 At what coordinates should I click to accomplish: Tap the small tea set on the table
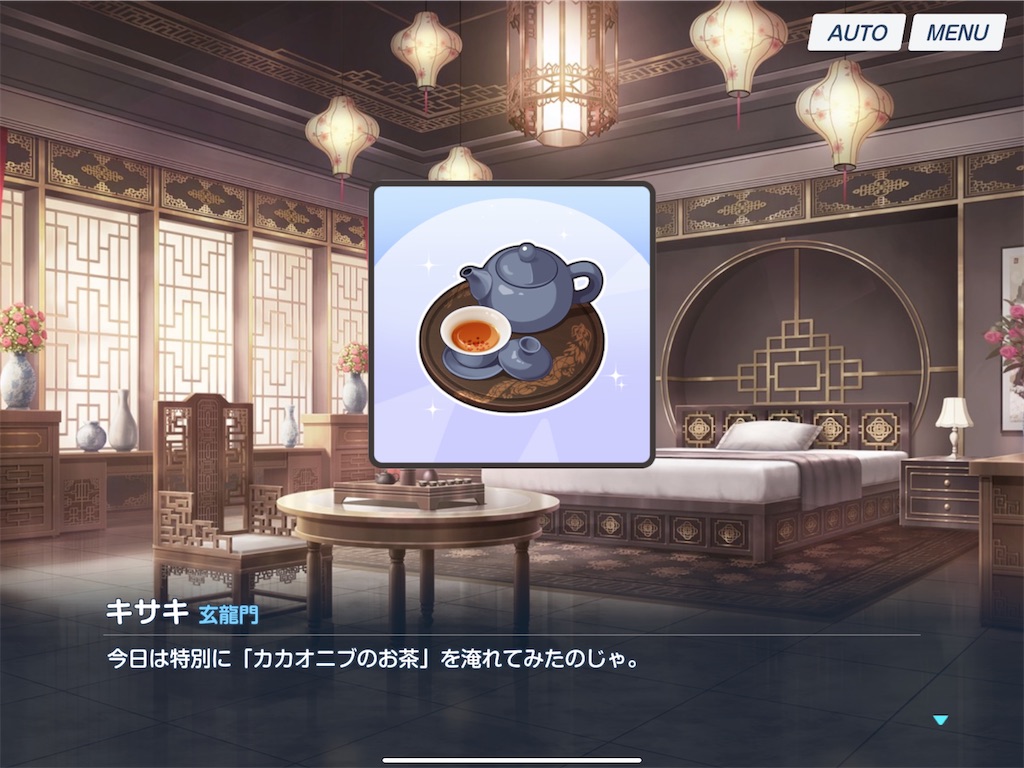(418, 481)
